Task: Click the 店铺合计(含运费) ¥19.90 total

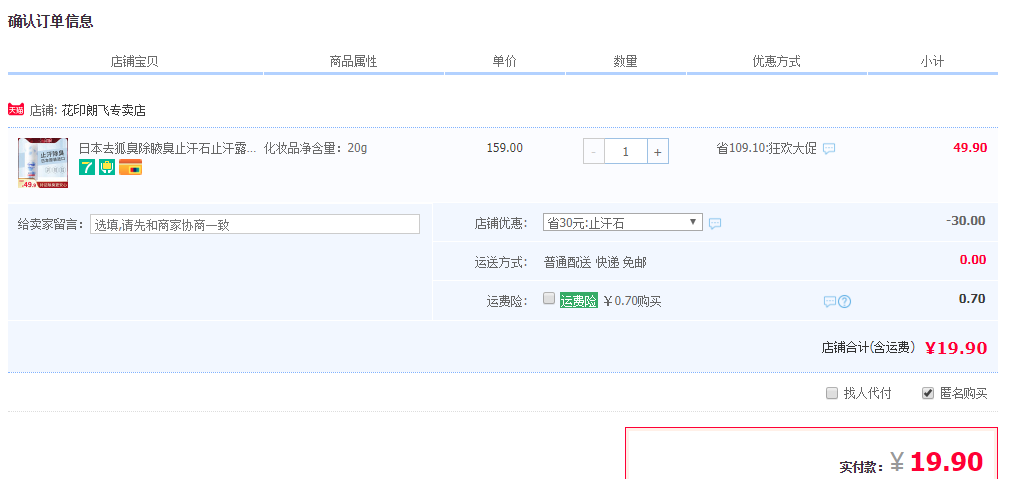Action: [904, 348]
